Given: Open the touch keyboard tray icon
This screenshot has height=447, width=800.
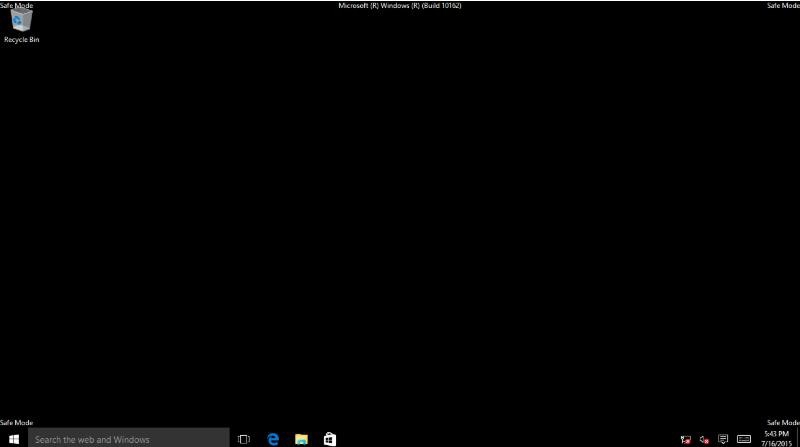Looking at the screenshot, I should 744,439.
